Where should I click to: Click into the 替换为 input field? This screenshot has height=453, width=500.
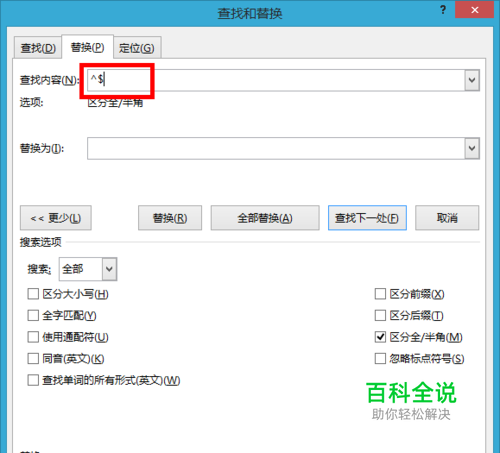[x=276, y=148]
